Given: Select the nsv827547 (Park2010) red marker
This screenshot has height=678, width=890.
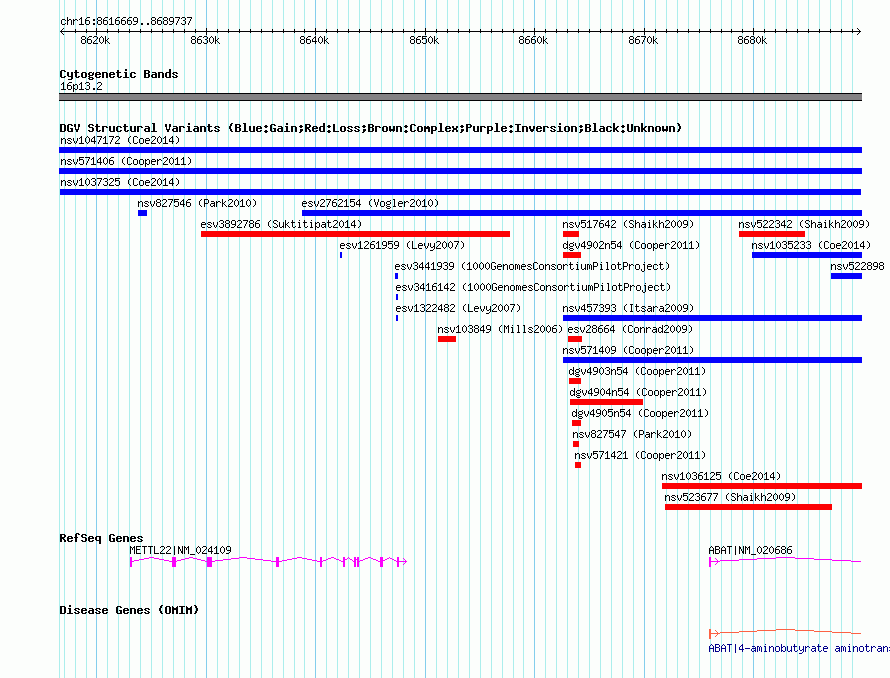Looking at the screenshot, I should click(576, 444).
